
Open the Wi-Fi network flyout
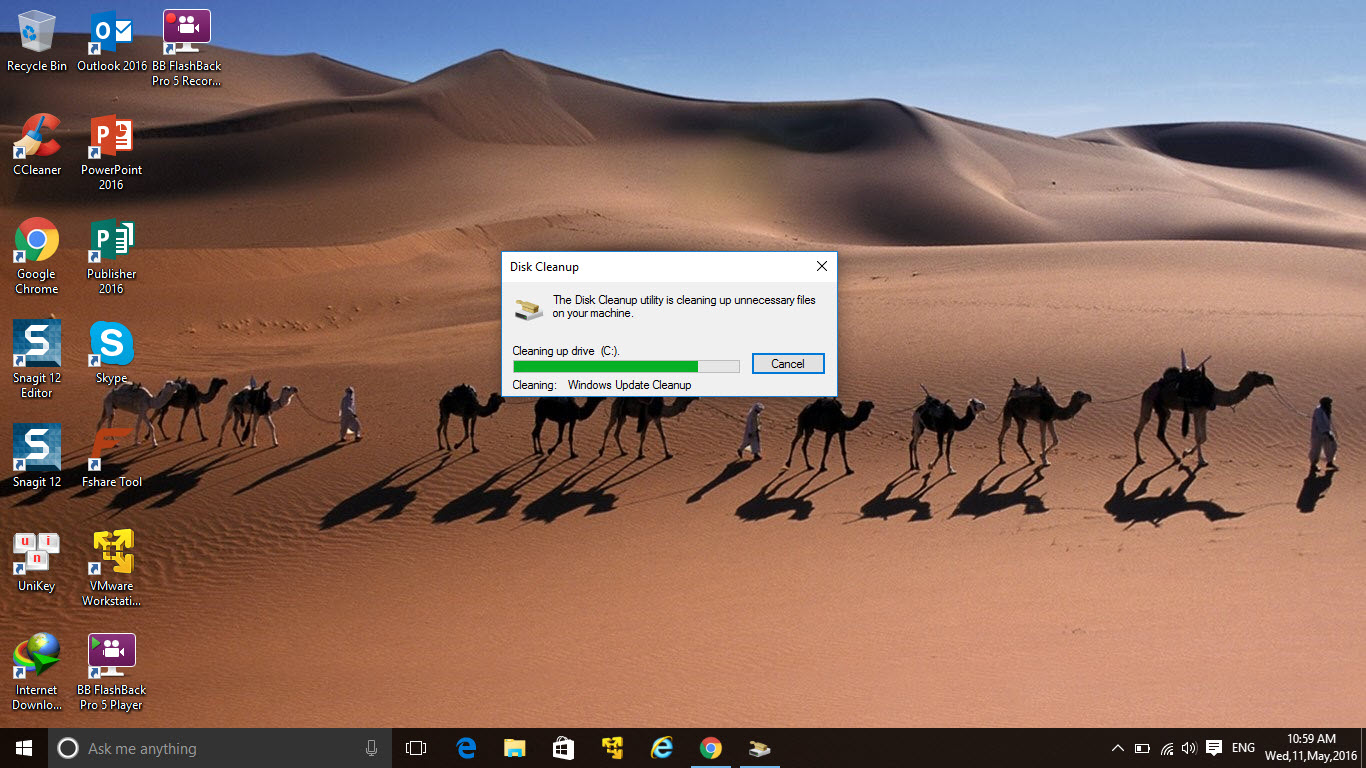click(x=1166, y=748)
